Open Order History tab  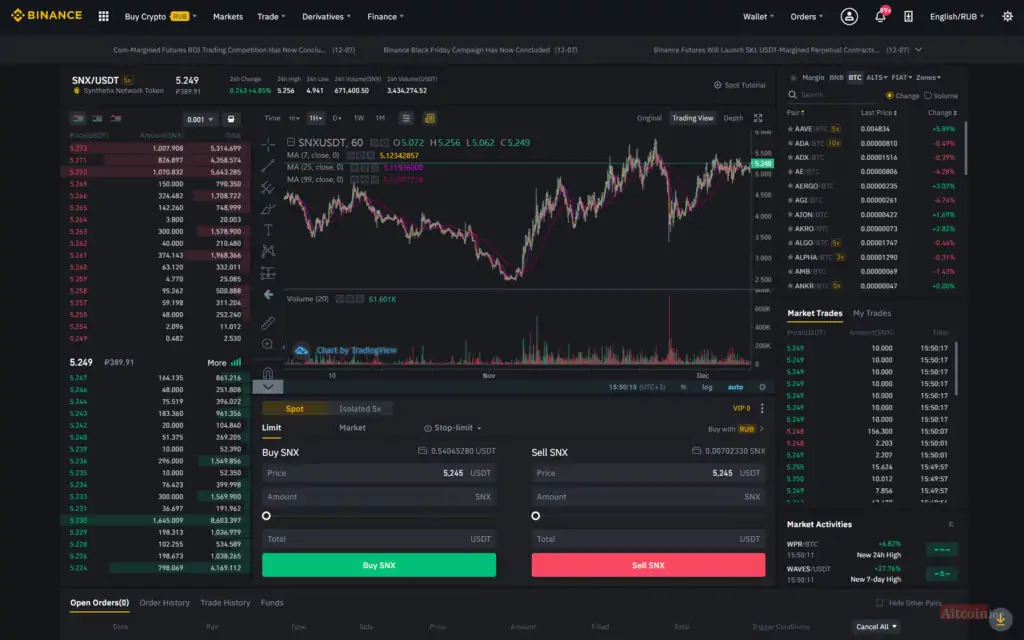pyautogui.click(x=165, y=603)
